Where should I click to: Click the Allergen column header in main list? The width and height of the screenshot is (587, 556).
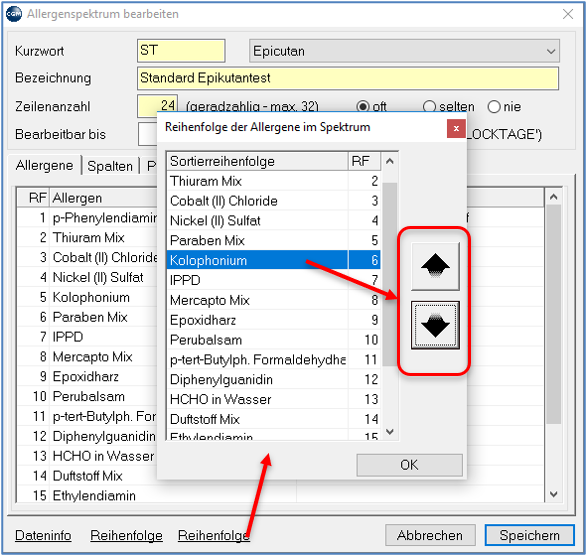point(103,198)
